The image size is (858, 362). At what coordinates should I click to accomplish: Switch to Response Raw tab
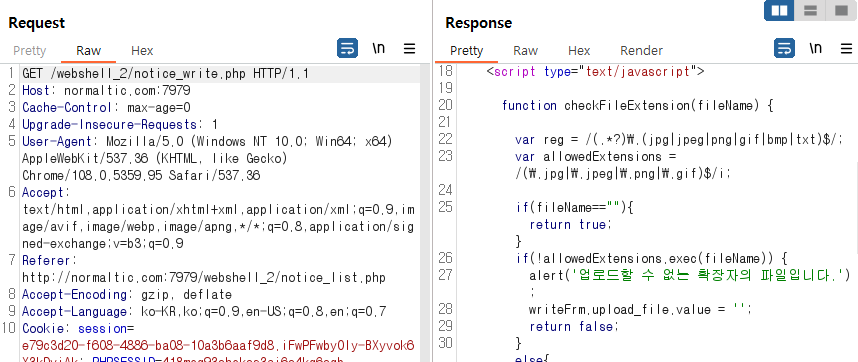[525, 51]
